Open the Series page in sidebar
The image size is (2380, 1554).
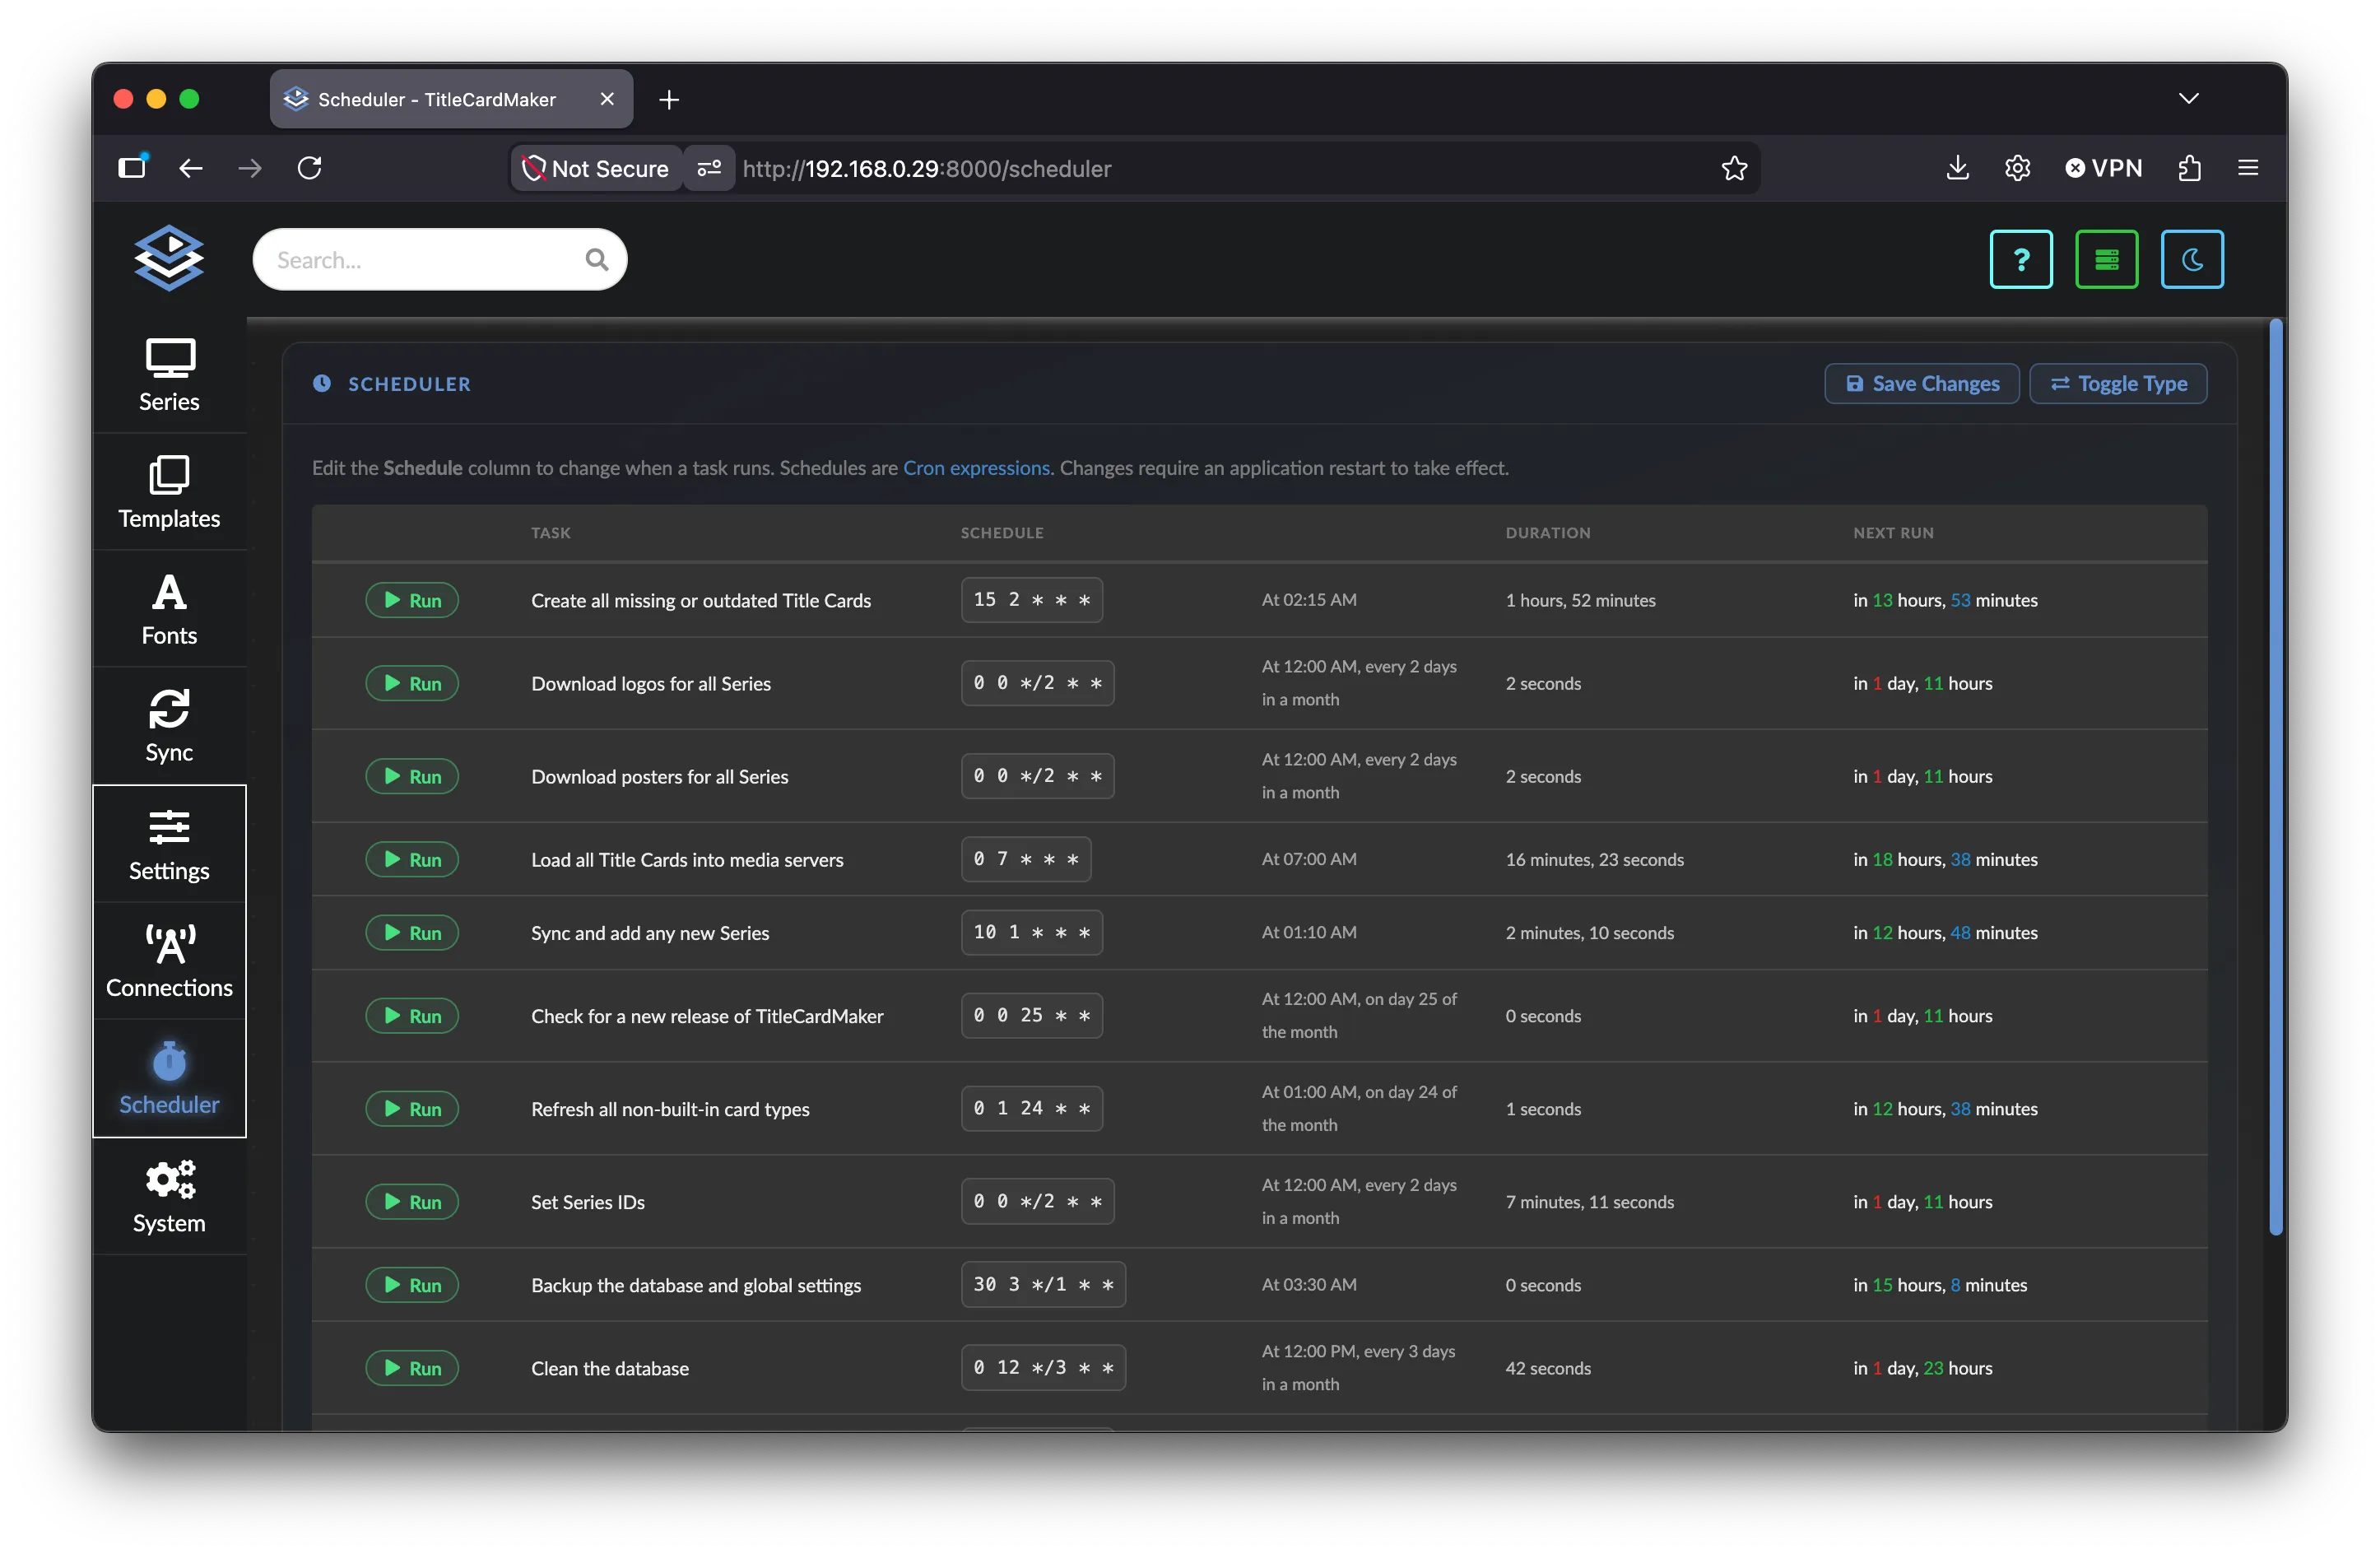click(x=169, y=376)
